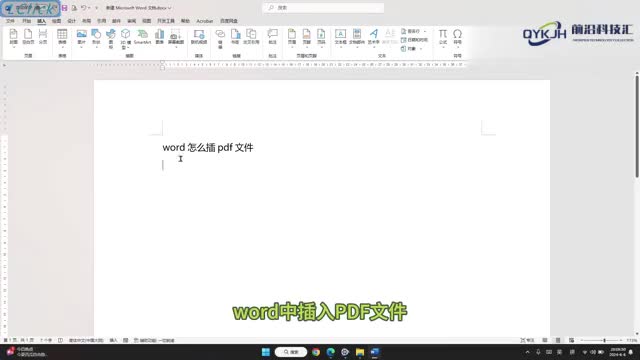The image size is (640, 360).
Task: Insert a Chart
Action: pyautogui.click(x=160, y=37)
